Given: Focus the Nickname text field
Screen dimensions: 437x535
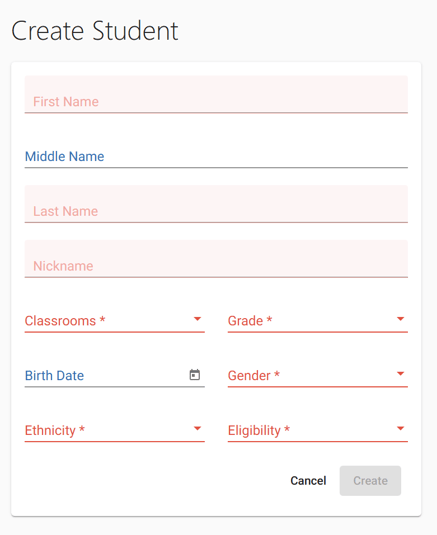Looking at the screenshot, I should [x=216, y=259].
